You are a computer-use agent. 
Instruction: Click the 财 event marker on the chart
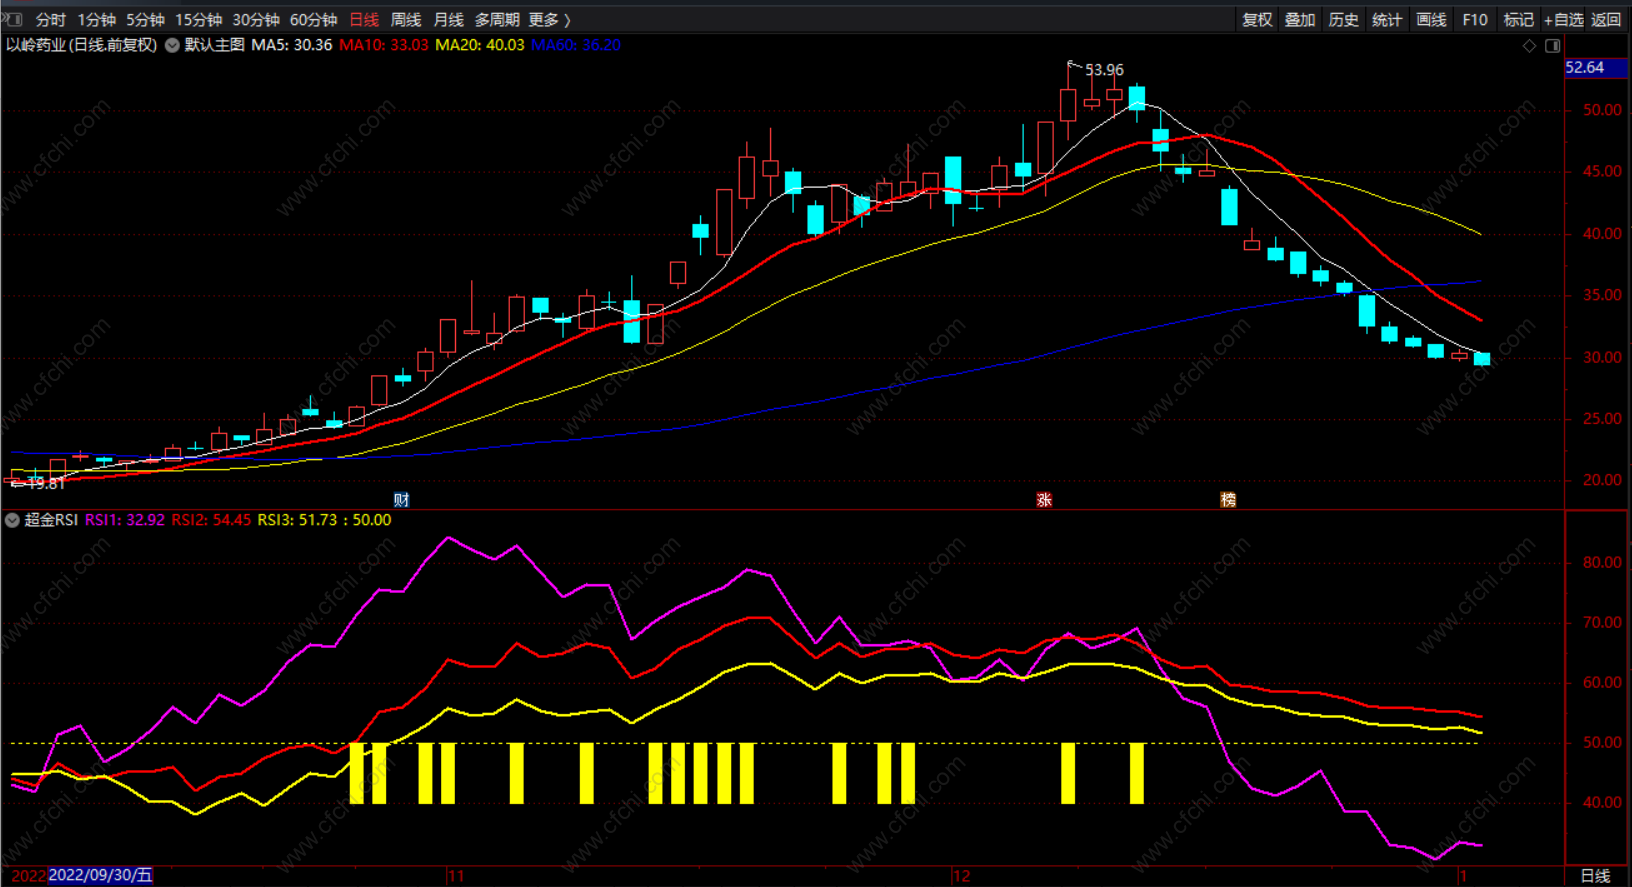(401, 500)
